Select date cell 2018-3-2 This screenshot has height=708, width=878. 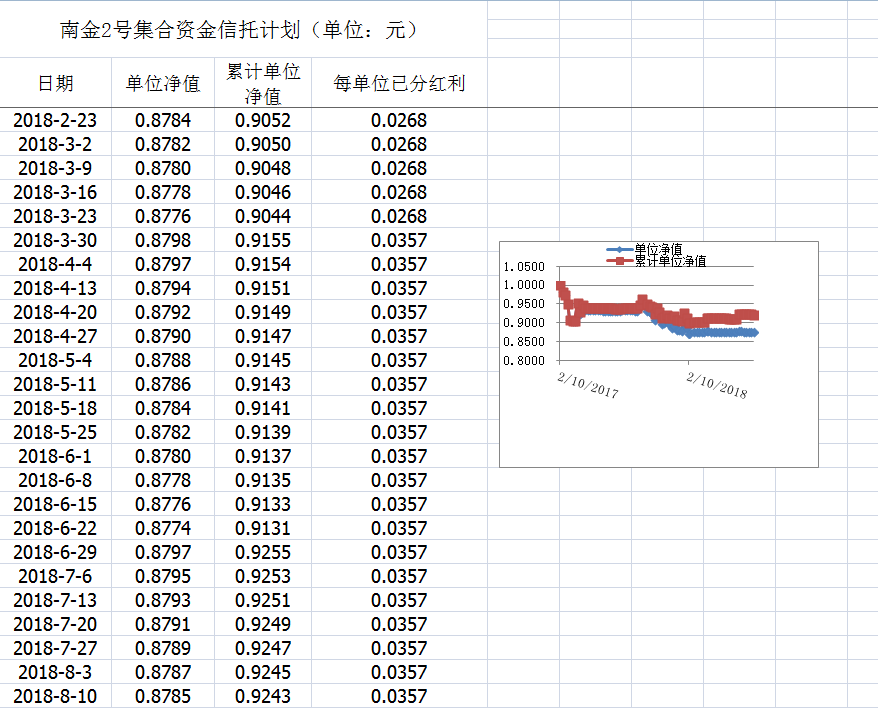tap(55, 144)
